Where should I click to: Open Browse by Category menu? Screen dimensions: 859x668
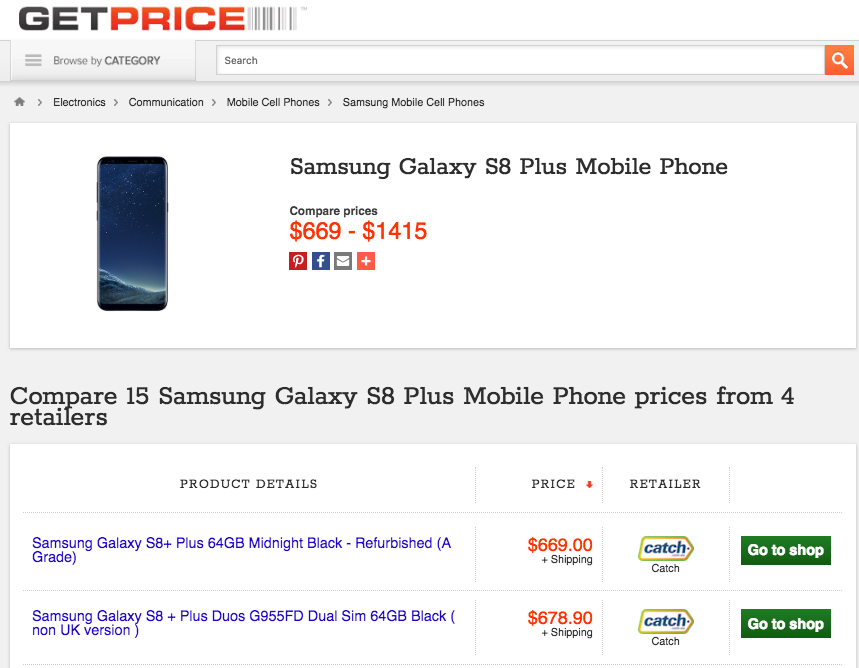pyautogui.click(x=92, y=61)
